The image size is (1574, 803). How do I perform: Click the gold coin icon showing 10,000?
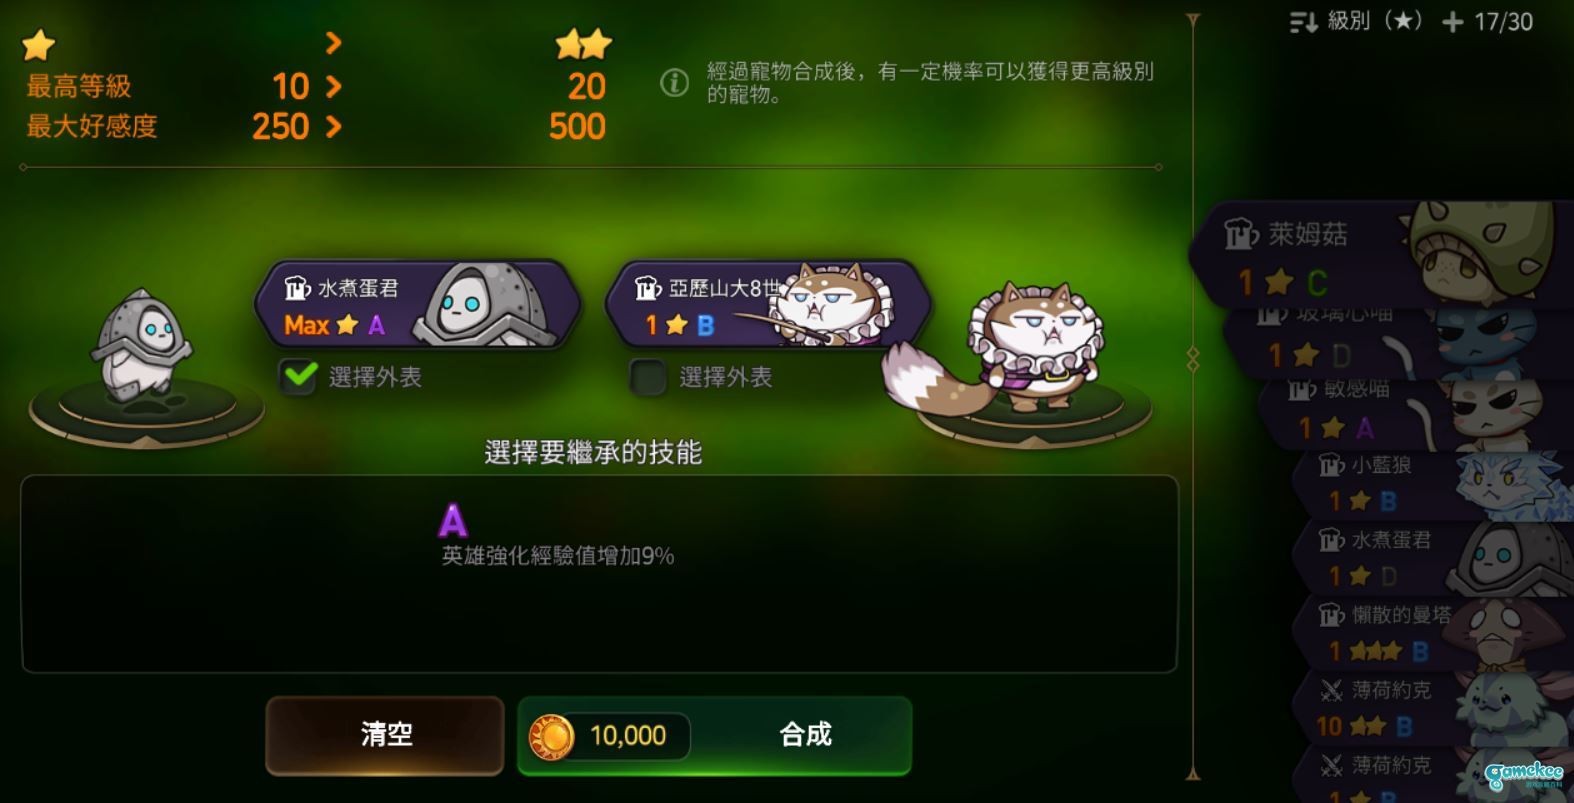pos(551,737)
